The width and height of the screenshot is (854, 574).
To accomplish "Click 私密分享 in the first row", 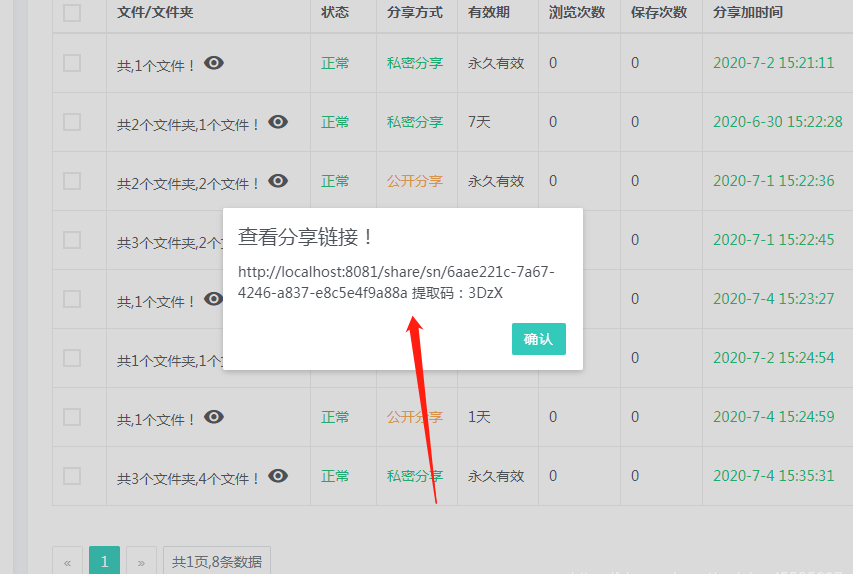I will [x=415, y=63].
